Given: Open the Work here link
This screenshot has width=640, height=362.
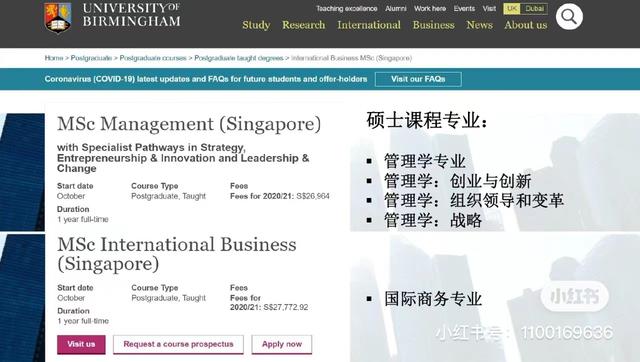Looking at the screenshot, I should pyautogui.click(x=430, y=9).
